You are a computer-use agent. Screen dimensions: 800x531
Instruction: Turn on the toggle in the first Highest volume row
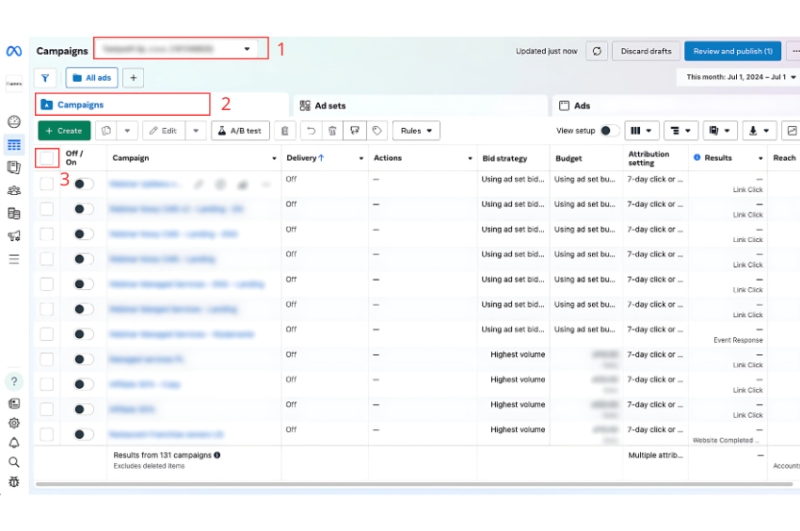[x=83, y=359]
